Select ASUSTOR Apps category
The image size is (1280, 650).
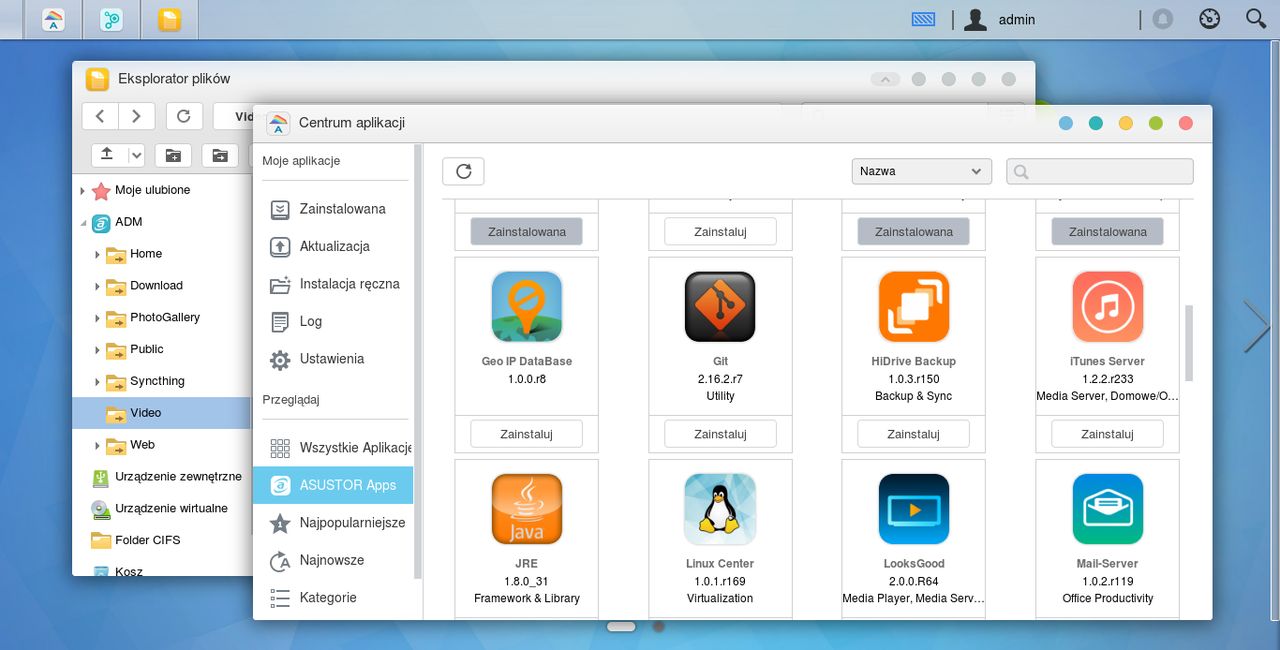point(333,485)
